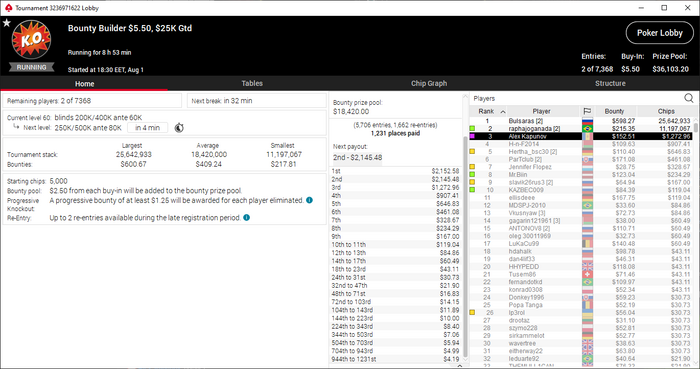
Task: Sort players by Player name column
Action: pos(542,111)
